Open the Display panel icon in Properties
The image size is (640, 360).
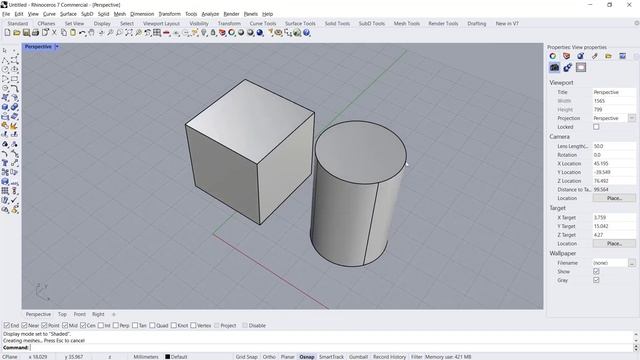click(622, 56)
